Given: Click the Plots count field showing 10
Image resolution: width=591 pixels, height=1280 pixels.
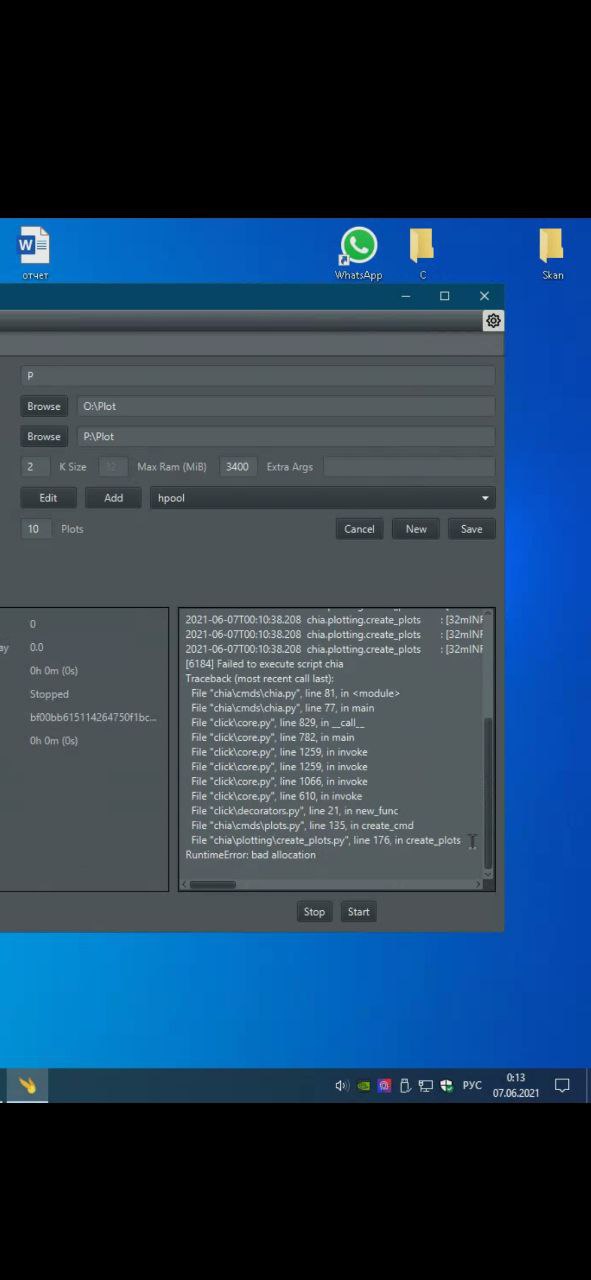Looking at the screenshot, I should (x=35, y=529).
